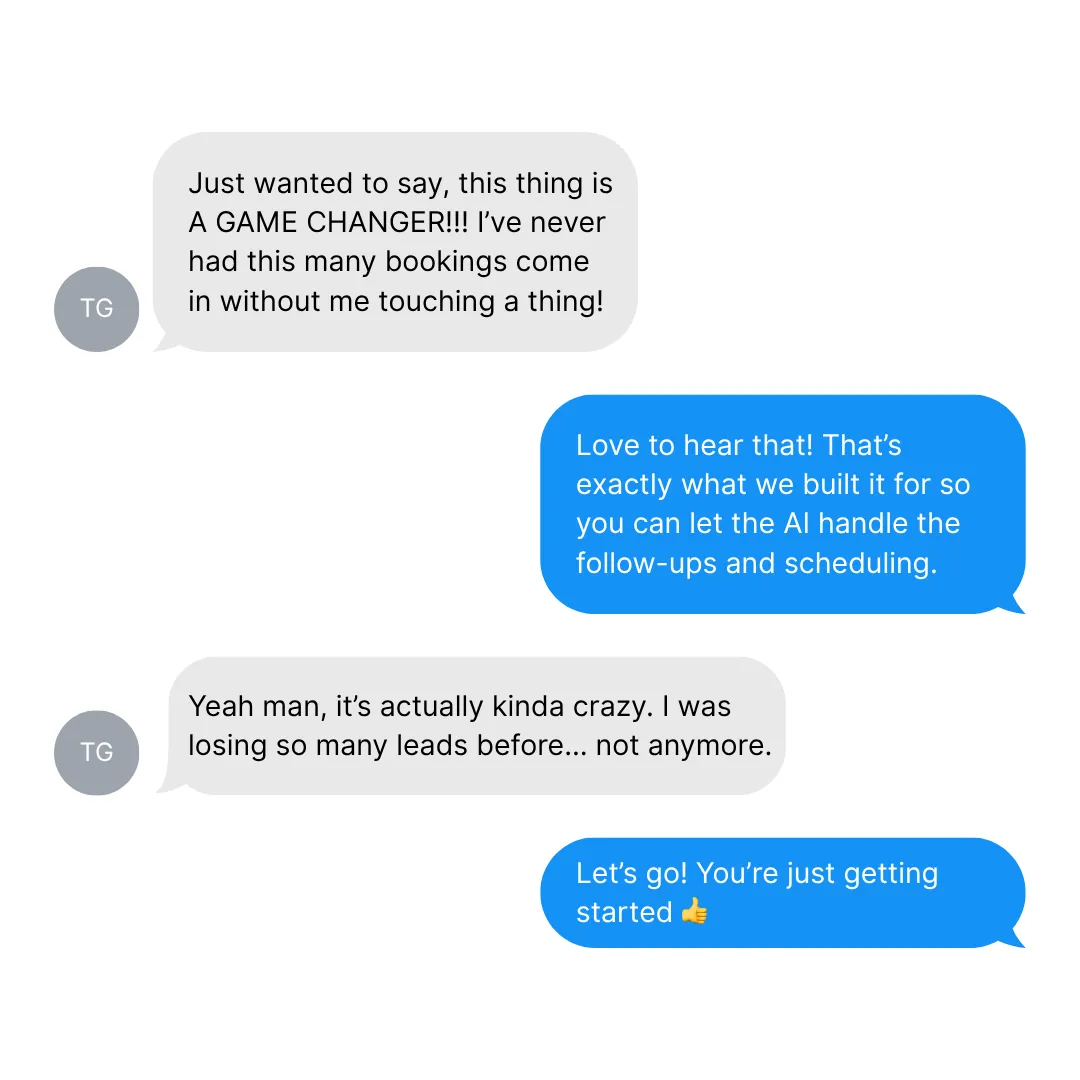Click the tail of the "Let's go" blue bubble
This screenshot has width=1080, height=1080.
pyautogui.click(x=1012, y=938)
